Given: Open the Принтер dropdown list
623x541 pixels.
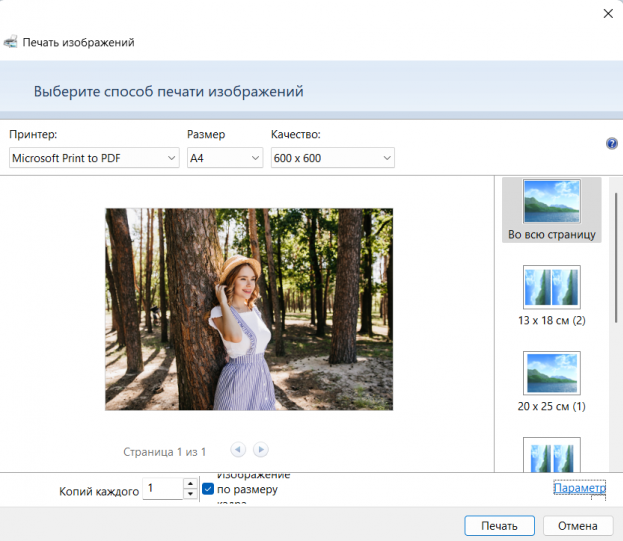Looking at the screenshot, I should click(93, 158).
